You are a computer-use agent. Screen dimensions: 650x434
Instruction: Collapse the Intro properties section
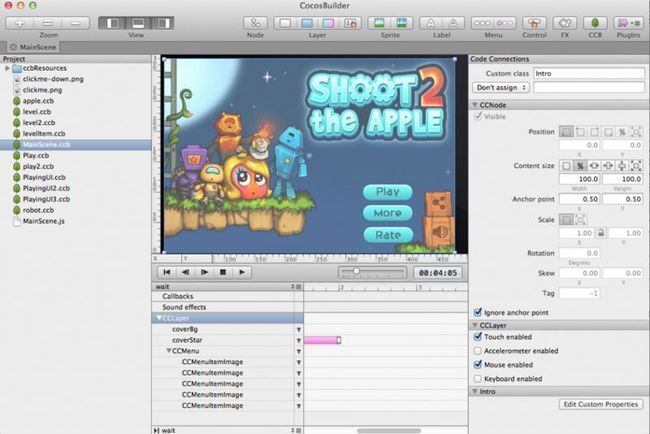click(x=475, y=391)
